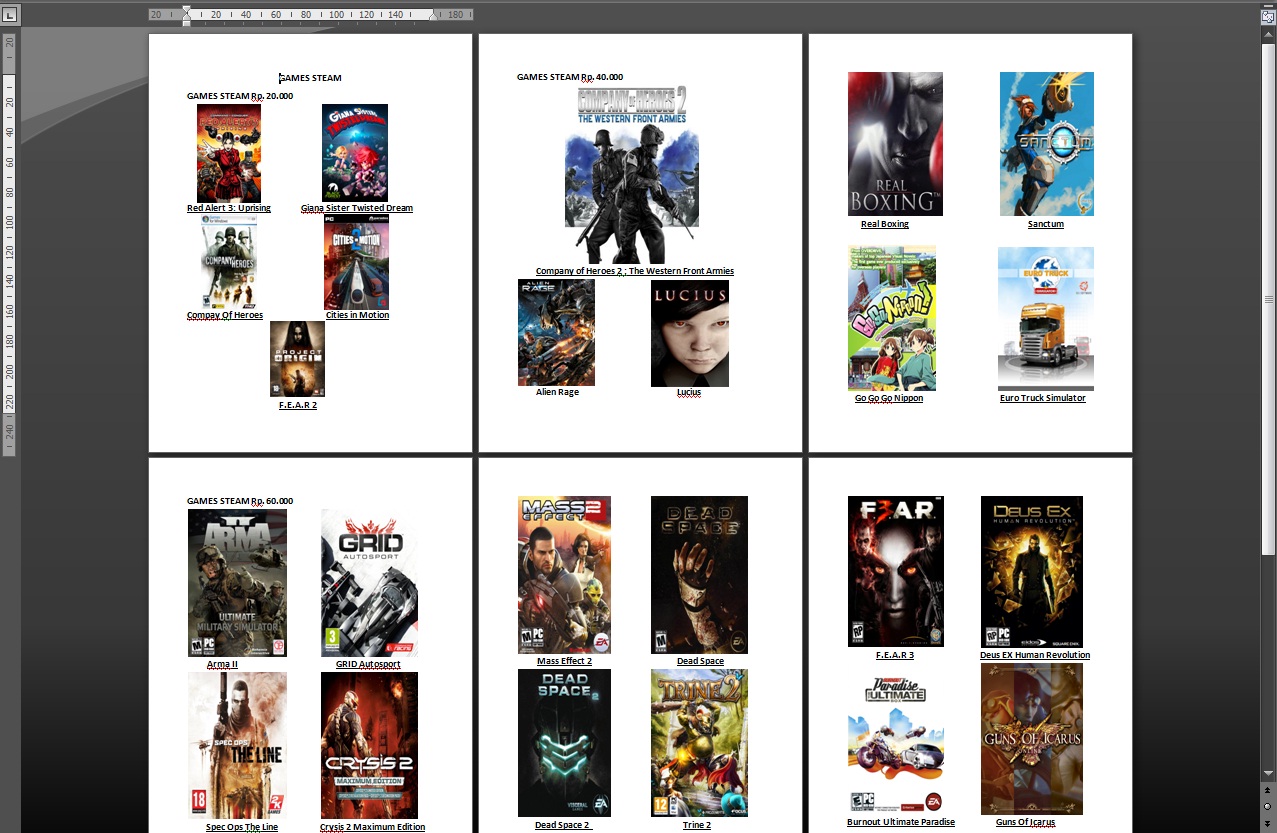Click the vertical scrollbar down arrow
The height and width of the screenshot is (833, 1277).
[x=1268, y=774]
